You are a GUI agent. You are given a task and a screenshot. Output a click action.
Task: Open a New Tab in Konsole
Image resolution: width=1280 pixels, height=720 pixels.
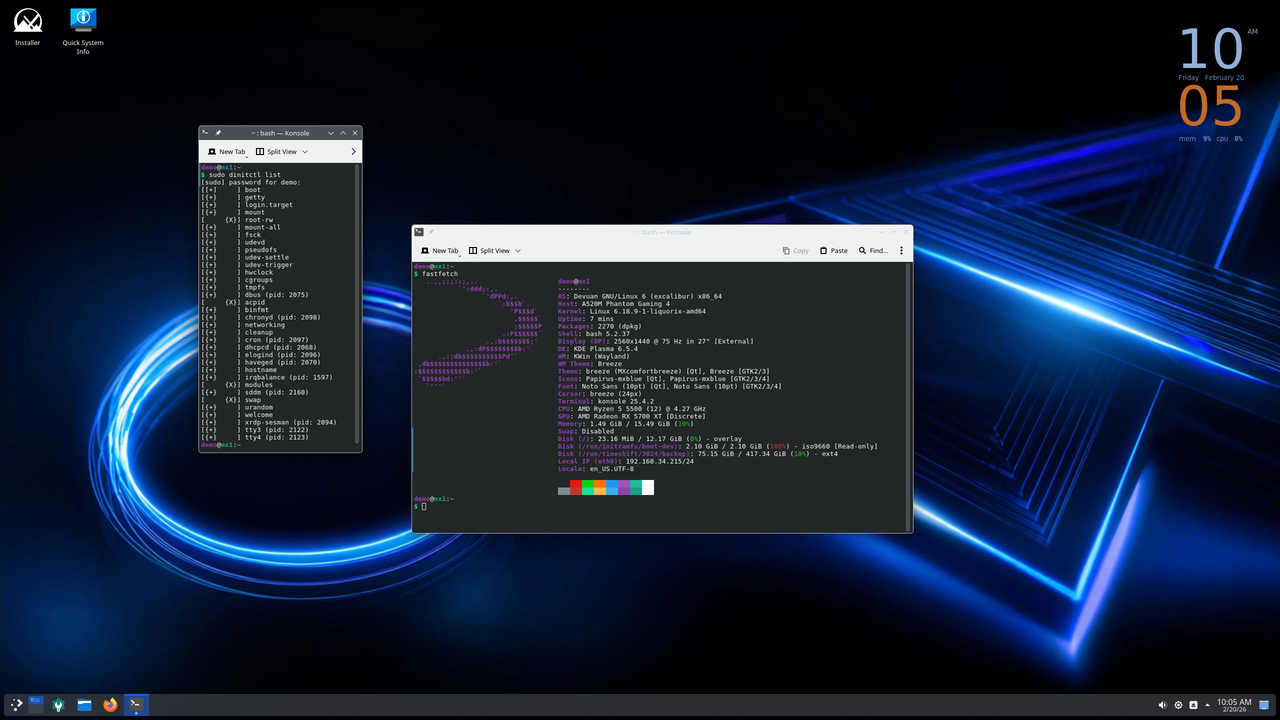[440, 250]
